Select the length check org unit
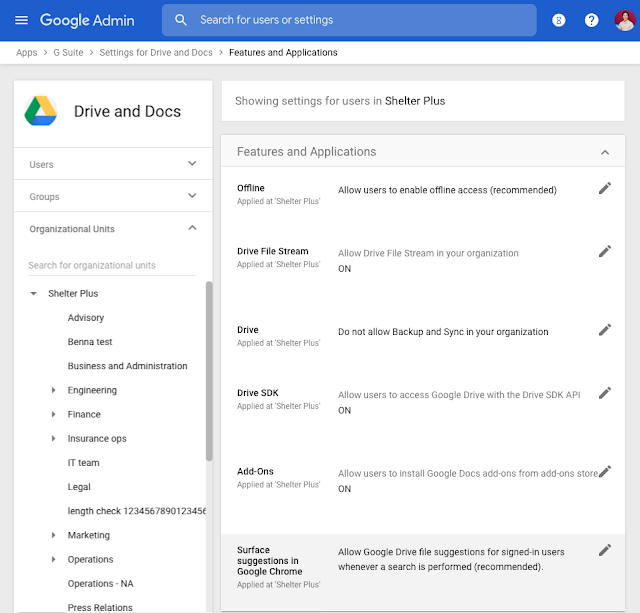 tap(137, 511)
